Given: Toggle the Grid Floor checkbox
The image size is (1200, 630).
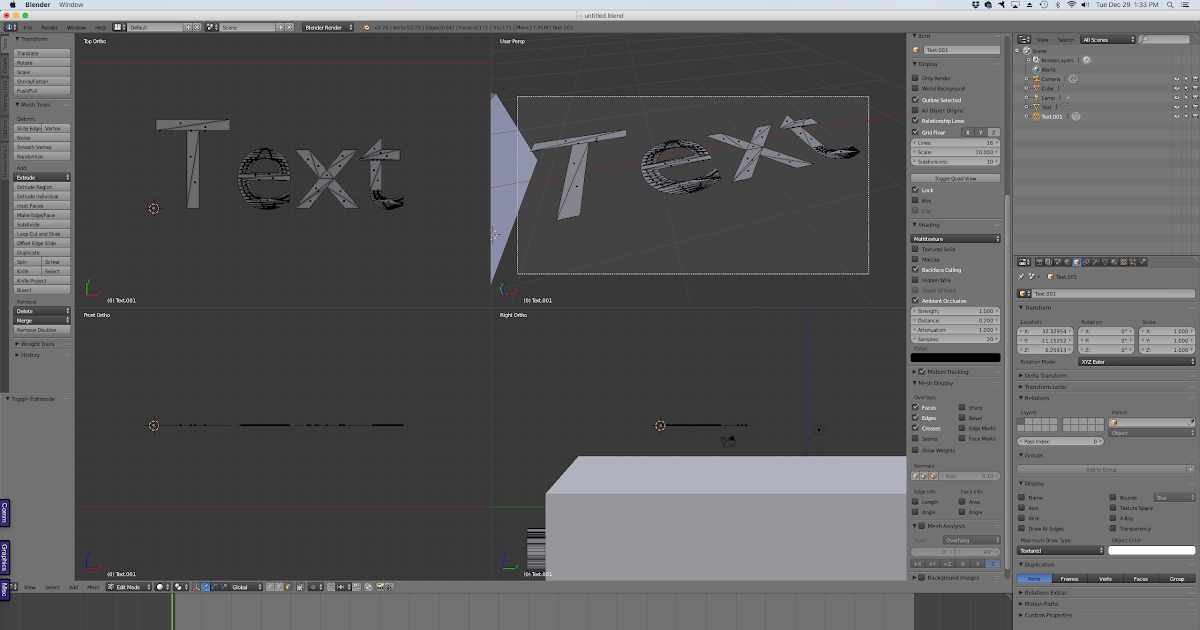Looking at the screenshot, I should coord(915,132).
